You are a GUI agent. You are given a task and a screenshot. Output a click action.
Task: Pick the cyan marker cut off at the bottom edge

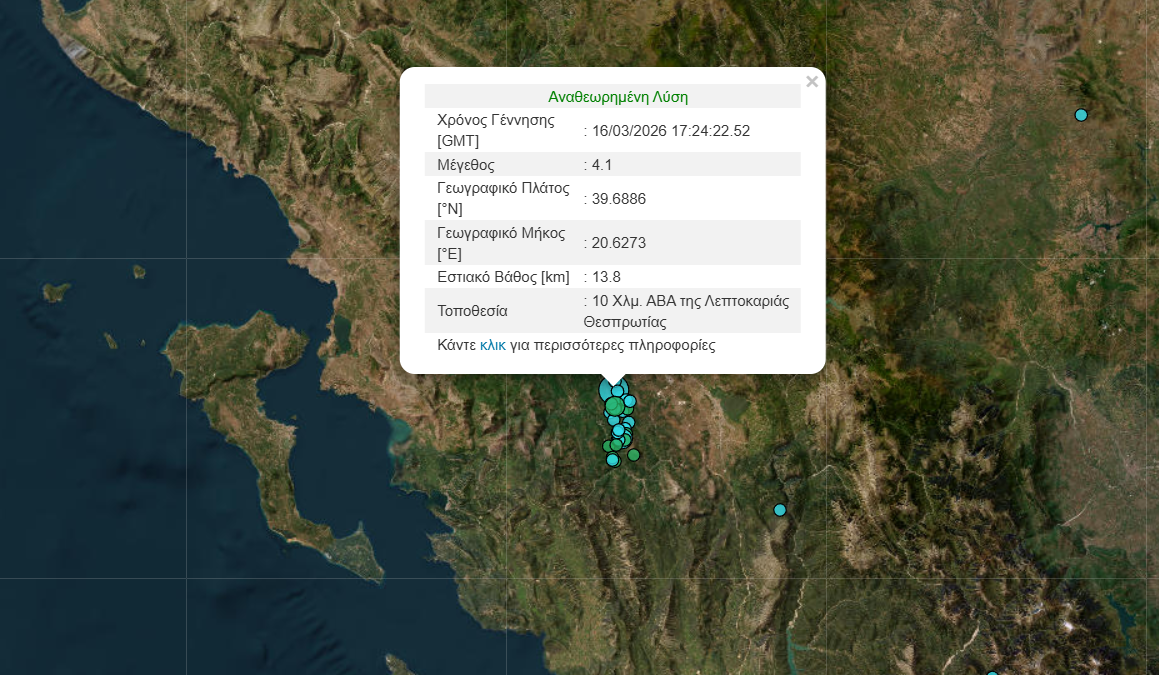[x=992, y=673]
